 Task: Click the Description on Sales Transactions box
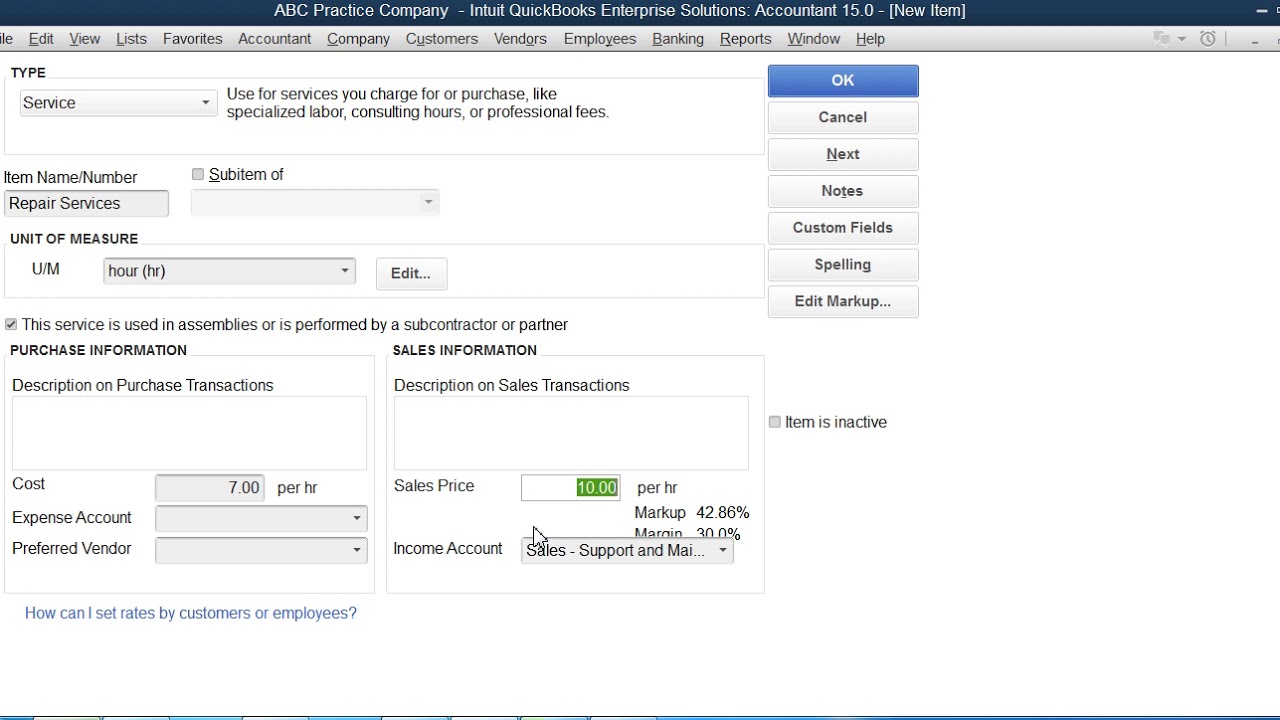pyautogui.click(x=571, y=433)
